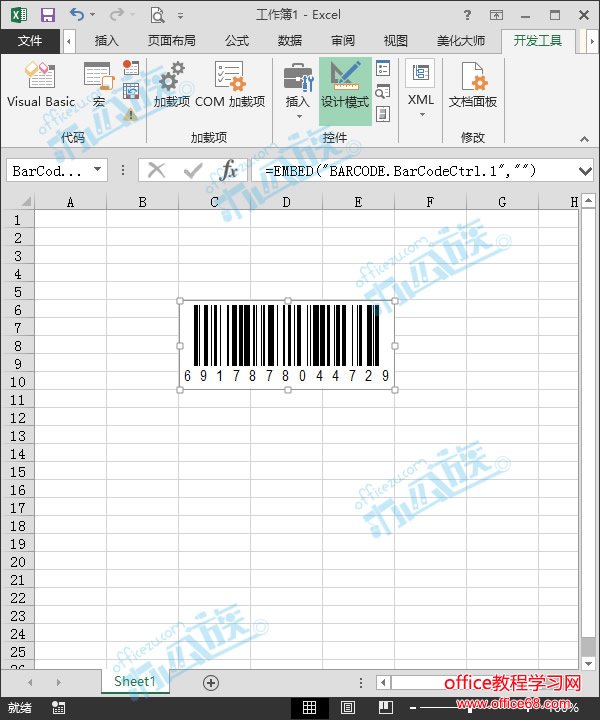Select column D header
Screen dimensions: 600x720
(x=286, y=202)
